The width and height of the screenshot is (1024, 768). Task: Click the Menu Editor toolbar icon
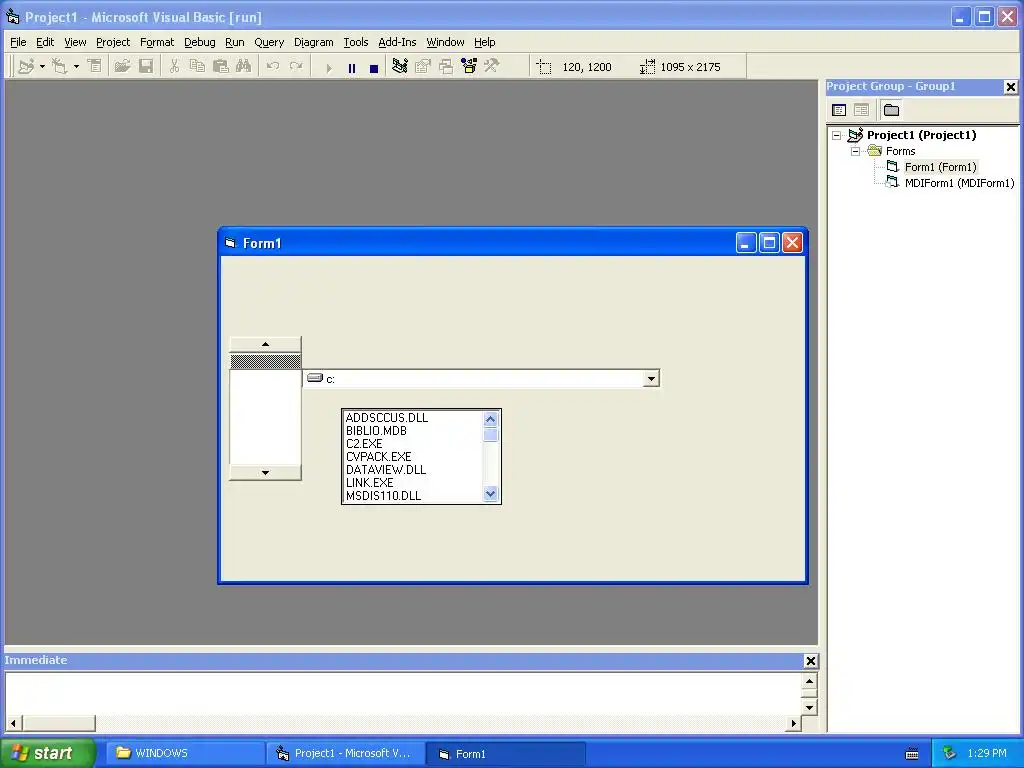(x=95, y=67)
